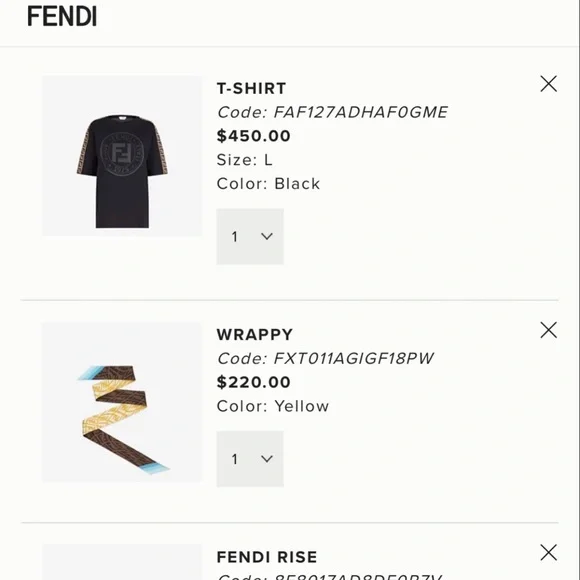Viewport: 580px width, 580px height.
Task: Open the black T-shirt product thumbnail
Action: tap(122, 156)
